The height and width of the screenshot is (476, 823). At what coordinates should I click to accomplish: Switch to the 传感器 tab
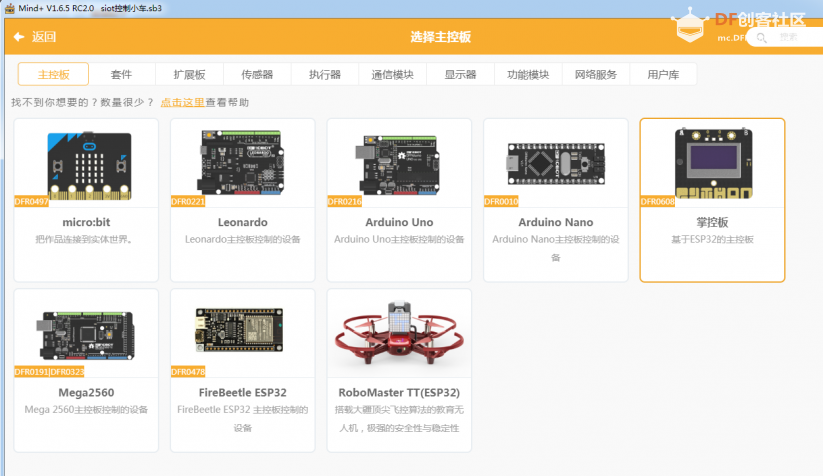[257, 75]
